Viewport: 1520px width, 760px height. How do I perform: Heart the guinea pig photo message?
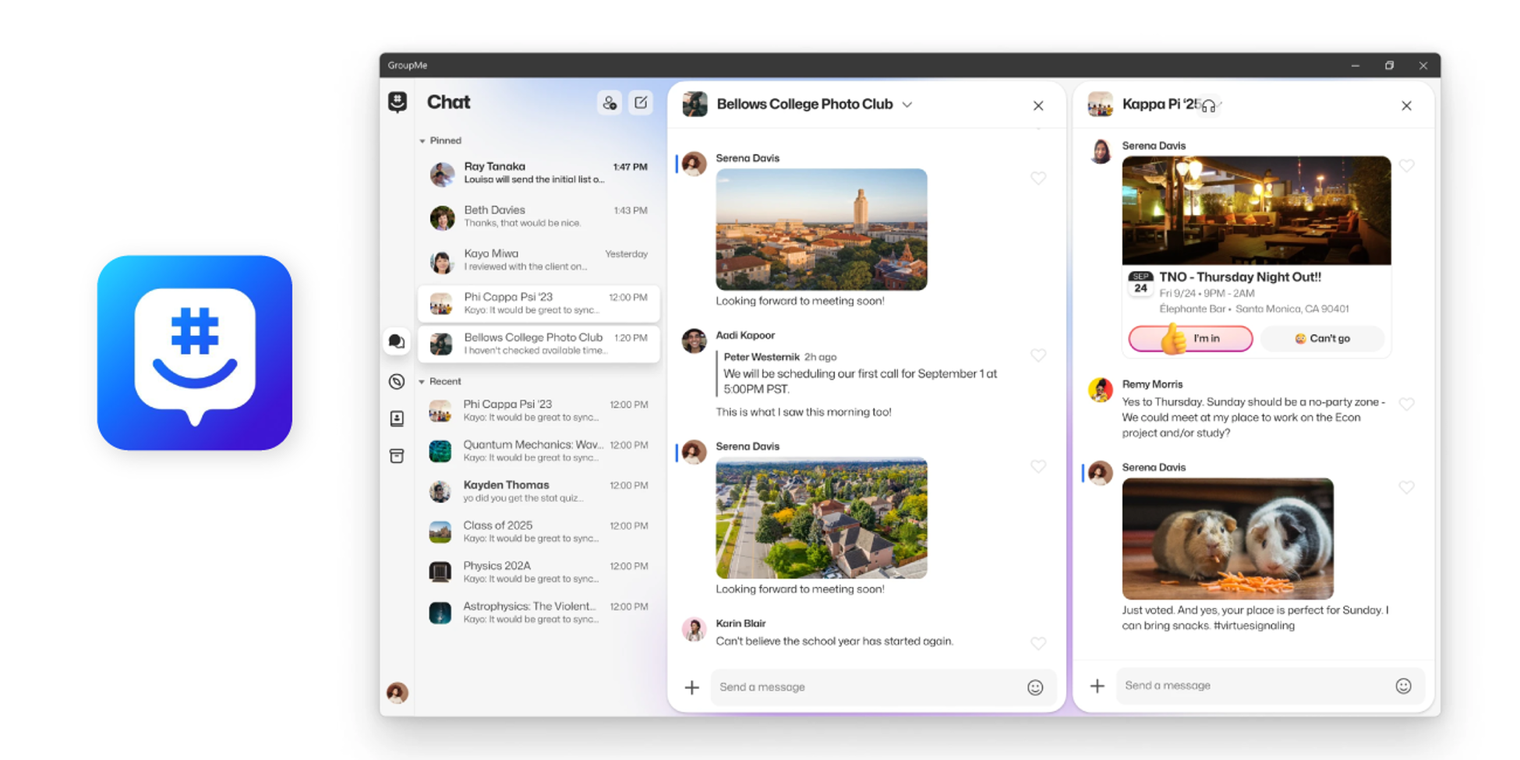1406,487
